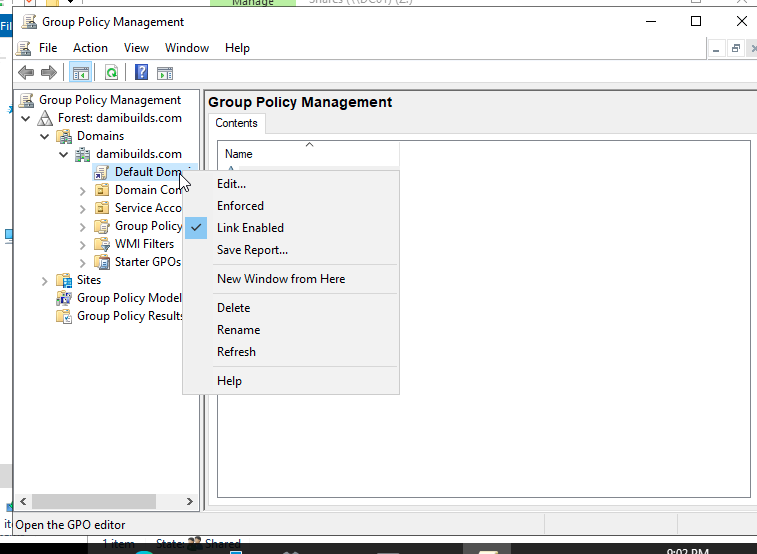Viewport: 757px width, 554px height.
Task: Select the Group Policy Modeling tree item
Action: tap(129, 298)
